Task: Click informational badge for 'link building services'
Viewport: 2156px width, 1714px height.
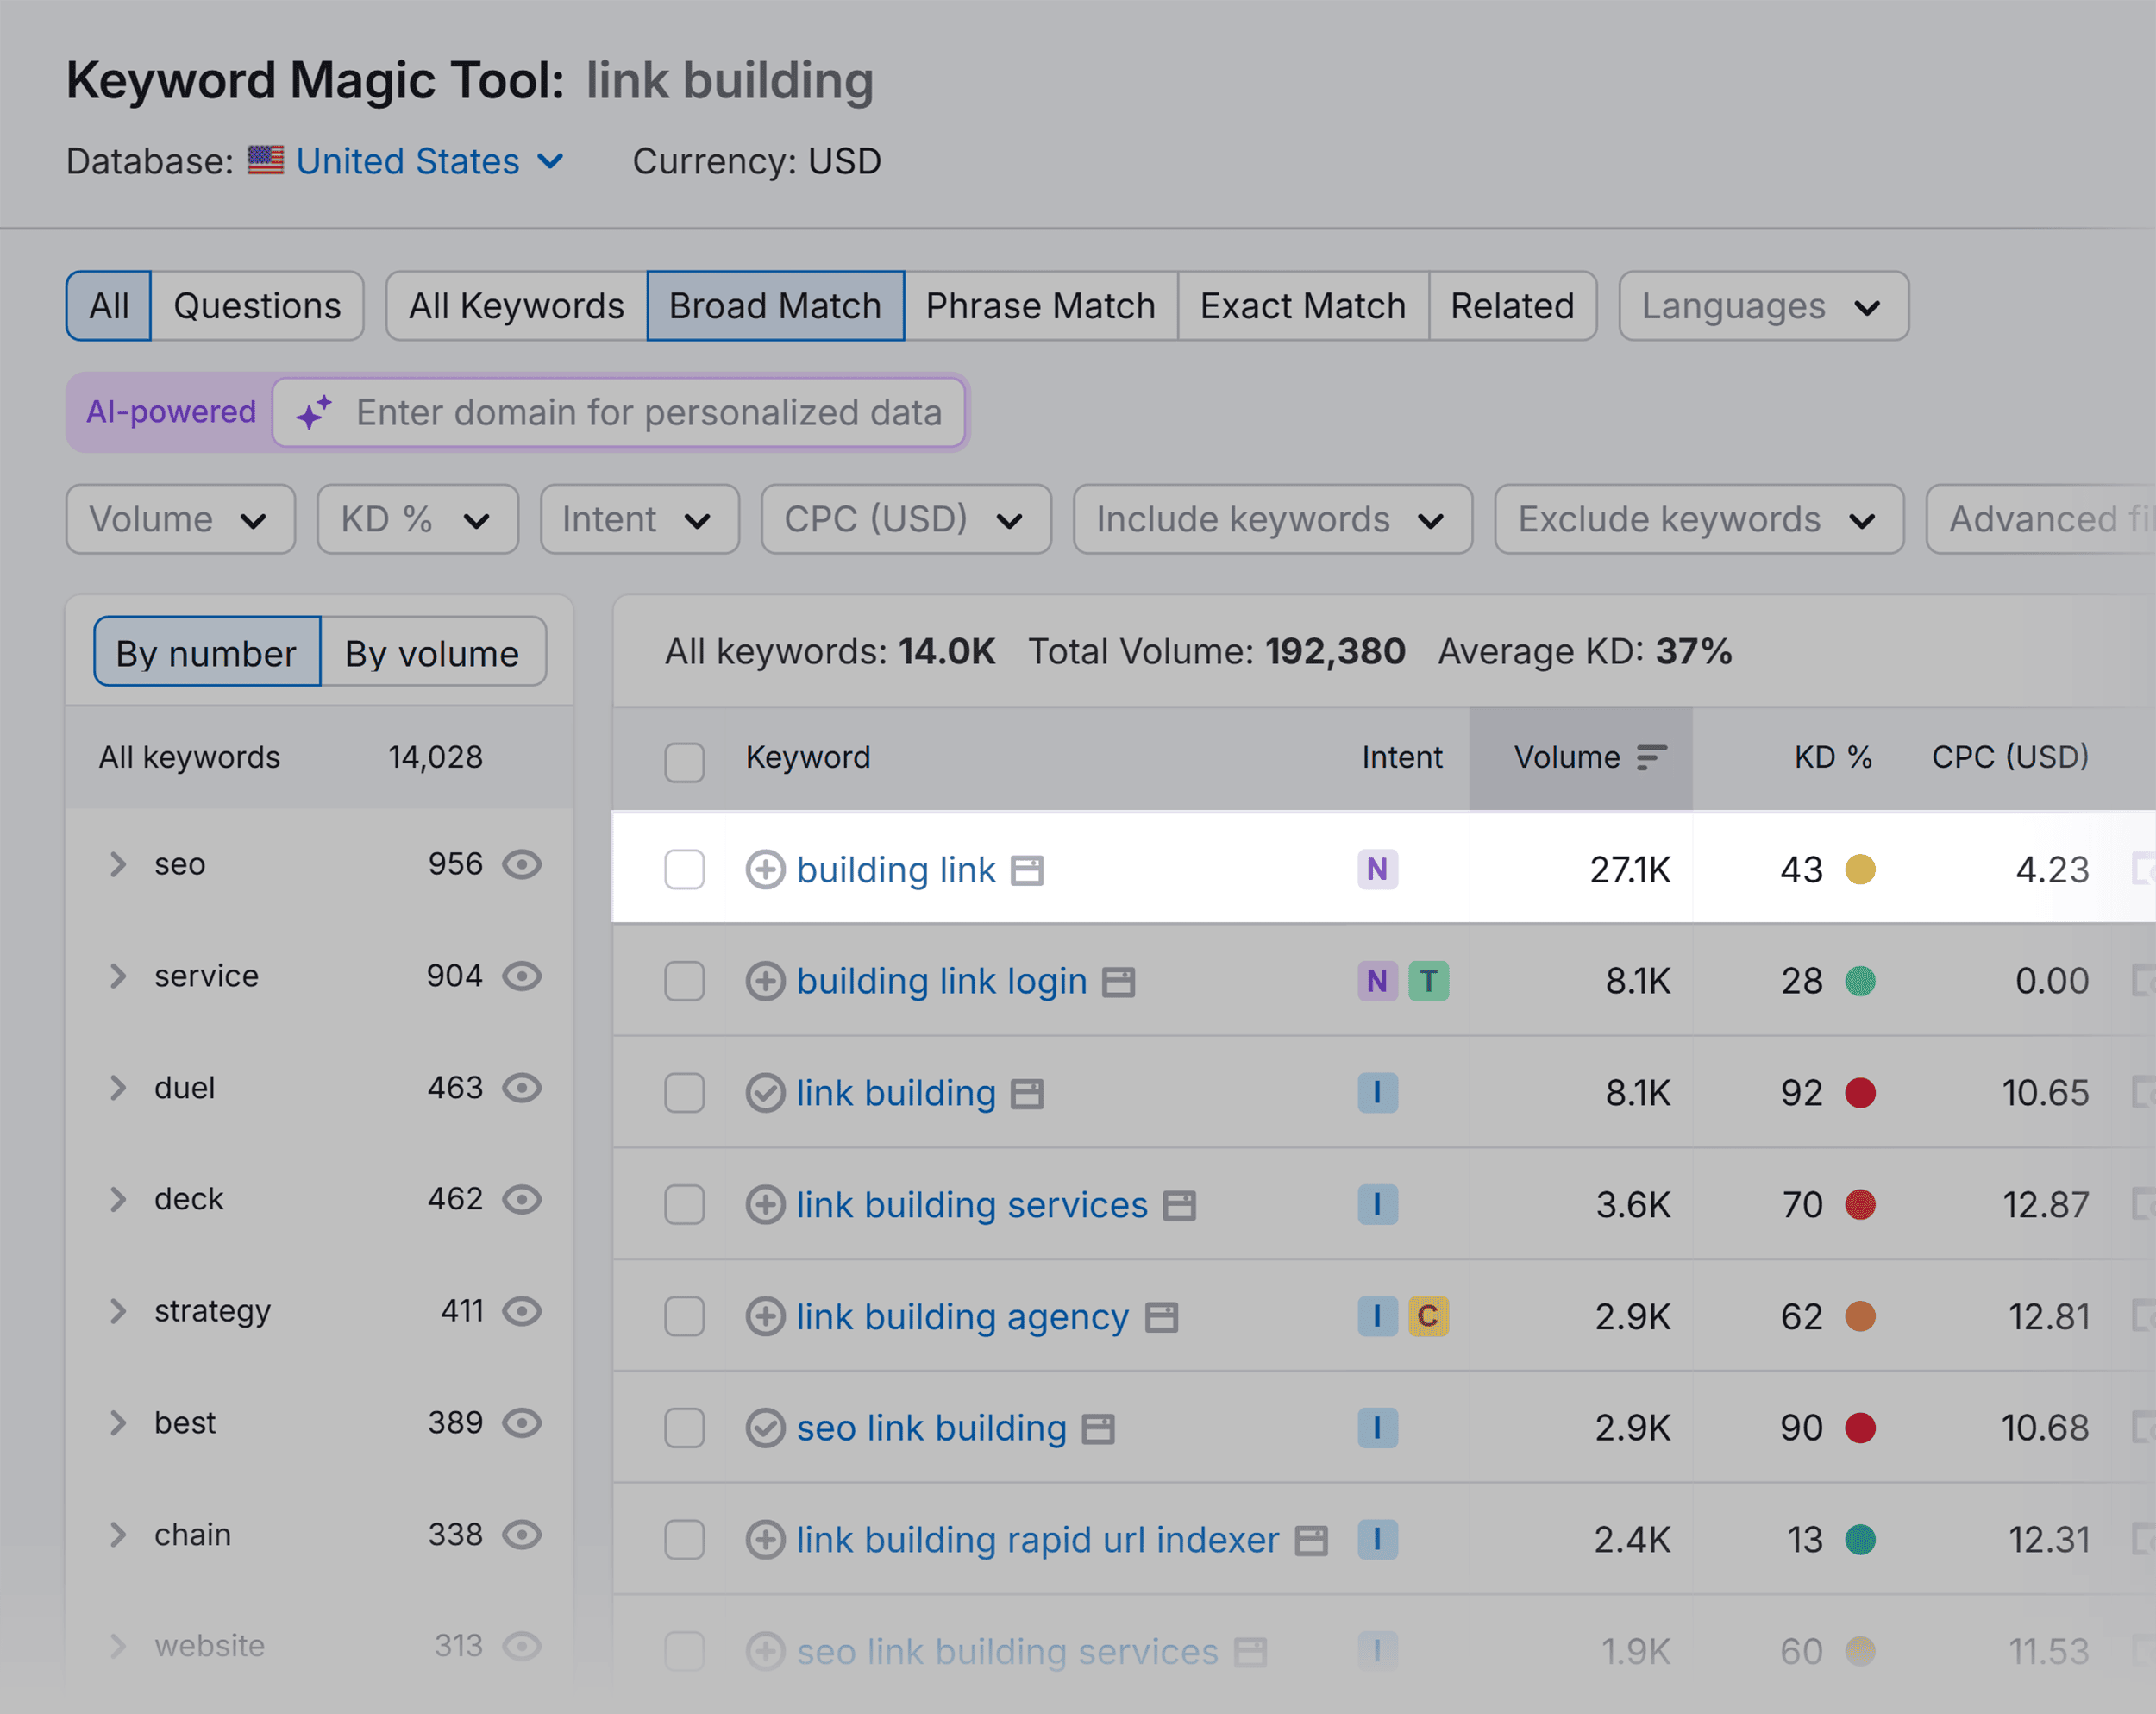Action: (x=1377, y=1205)
